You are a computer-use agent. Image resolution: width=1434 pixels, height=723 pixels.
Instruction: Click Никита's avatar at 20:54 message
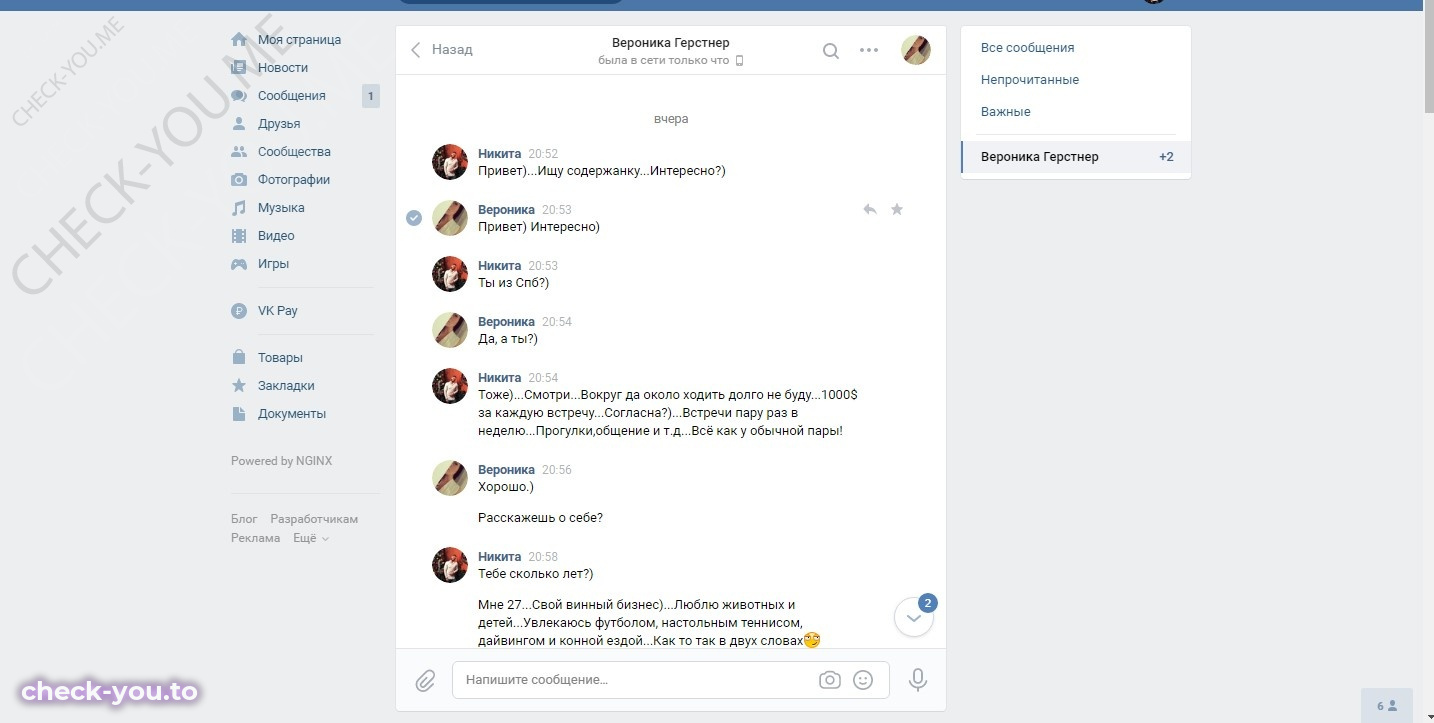click(x=450, y=386)
